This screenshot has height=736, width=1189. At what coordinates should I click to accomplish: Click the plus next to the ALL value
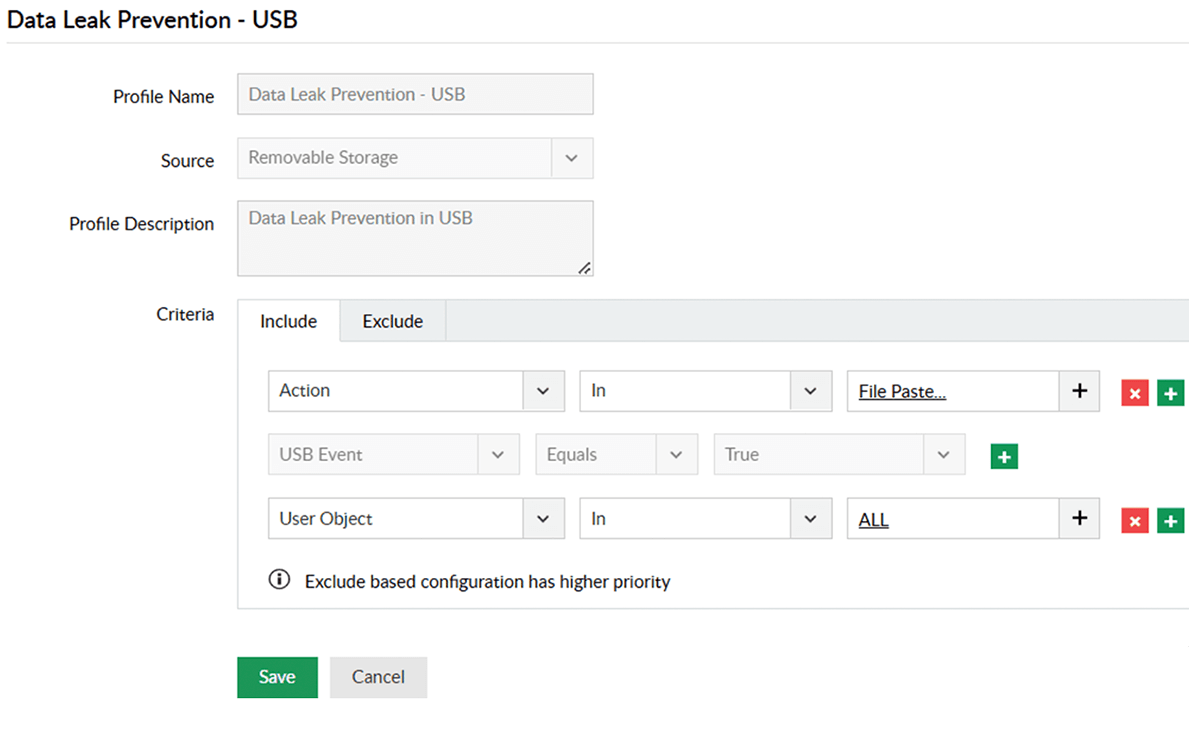(1079, 518)
